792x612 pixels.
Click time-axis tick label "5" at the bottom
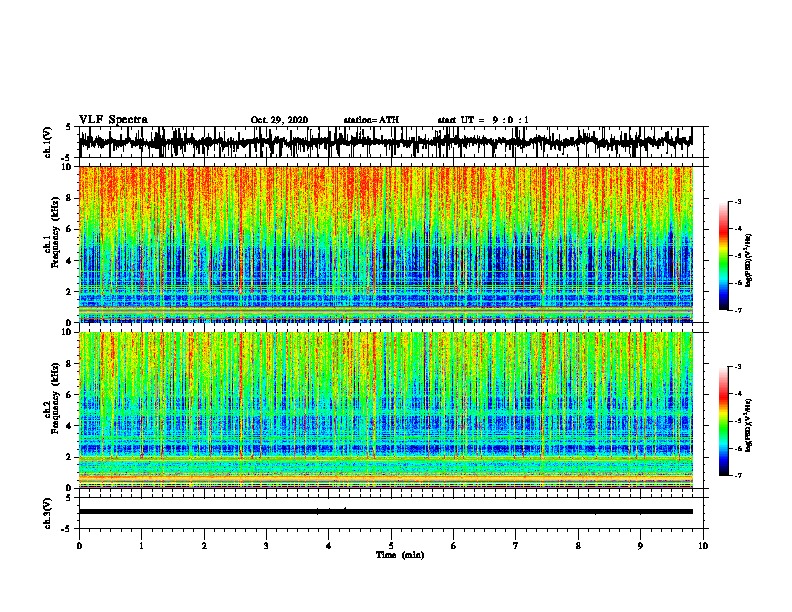point(391,545)
